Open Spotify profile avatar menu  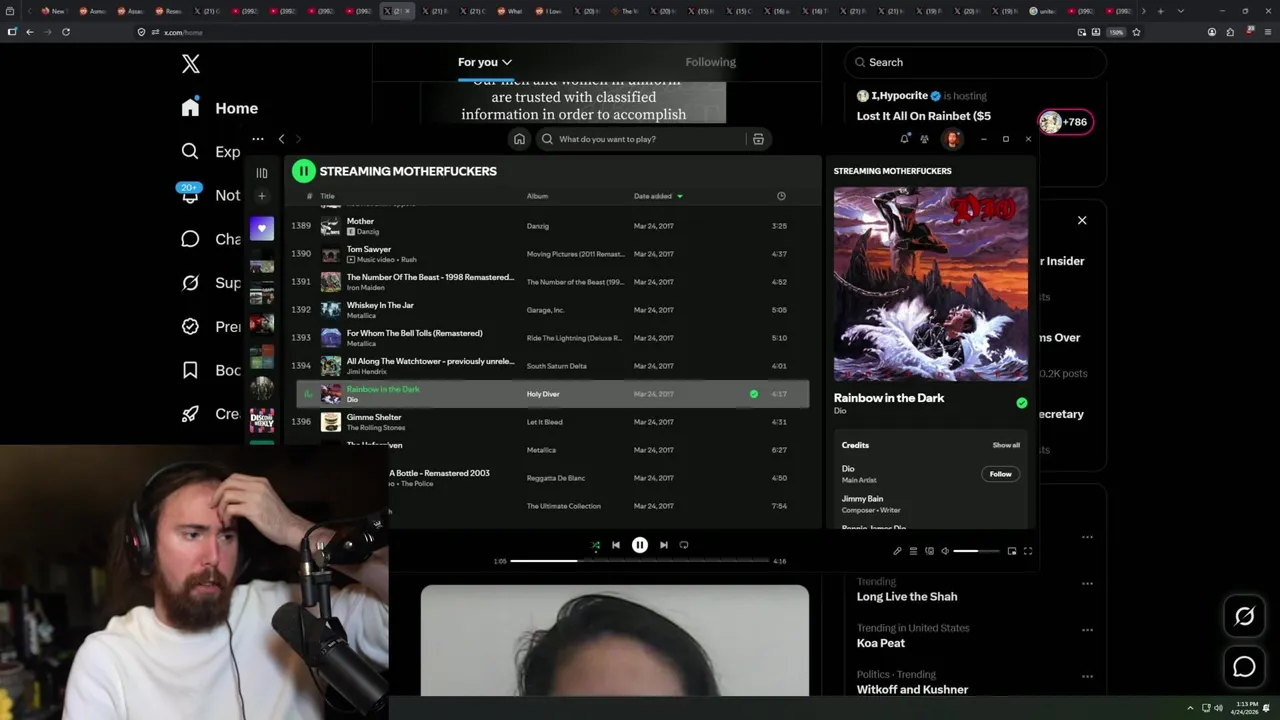click(x=952, y=139)
